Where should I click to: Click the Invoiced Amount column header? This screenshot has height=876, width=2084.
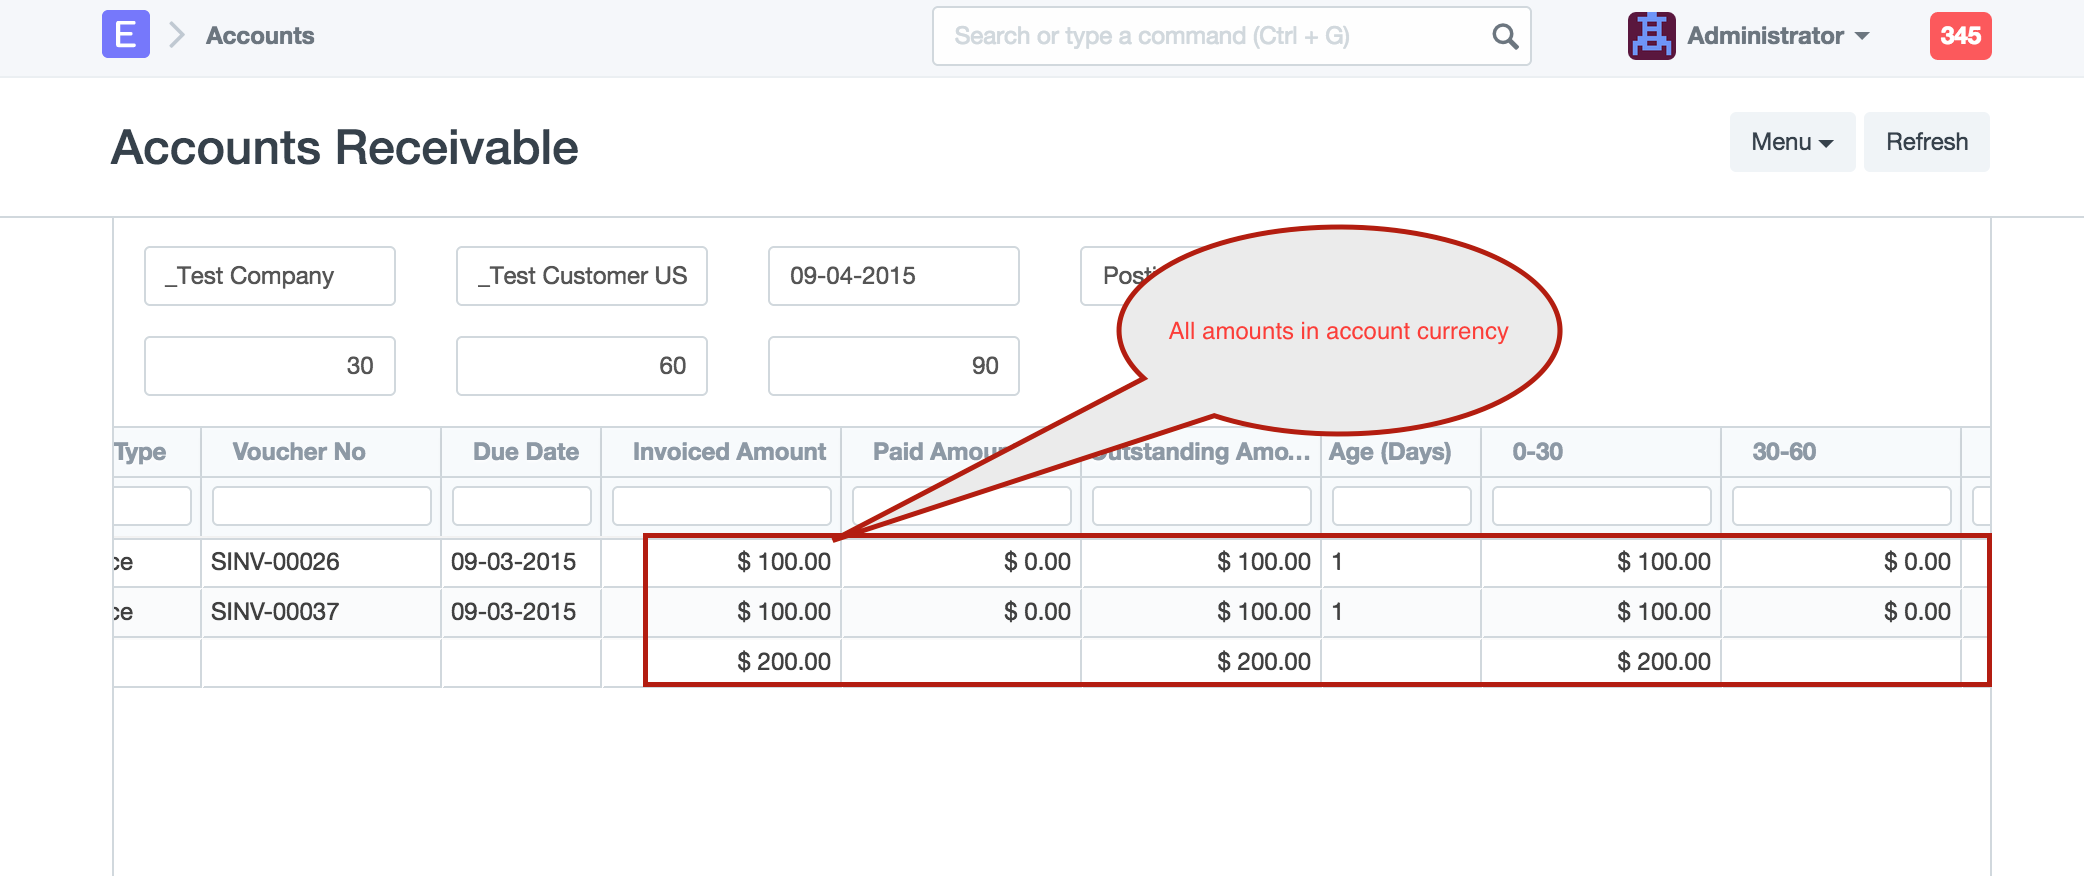pyautogui.click(x=729, y=452)
